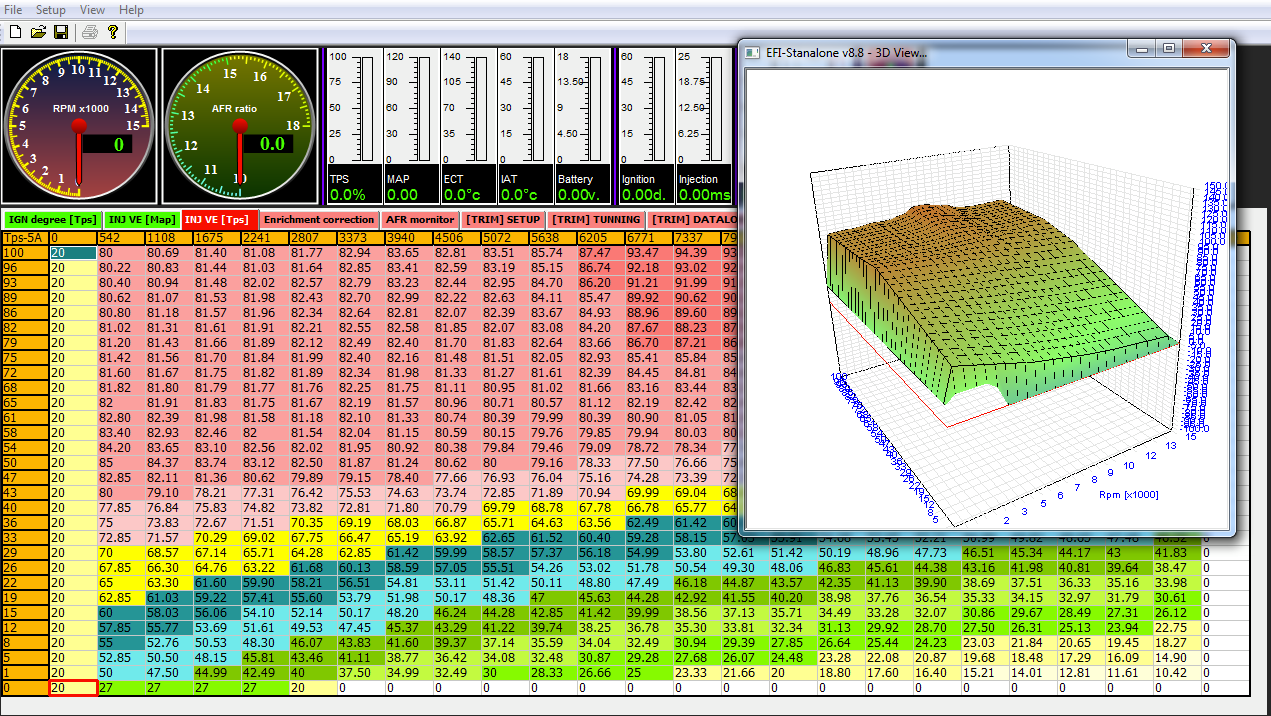Select the red-outlined cell in row 0
Screen dimensions: 1271x716
(73, 688)
